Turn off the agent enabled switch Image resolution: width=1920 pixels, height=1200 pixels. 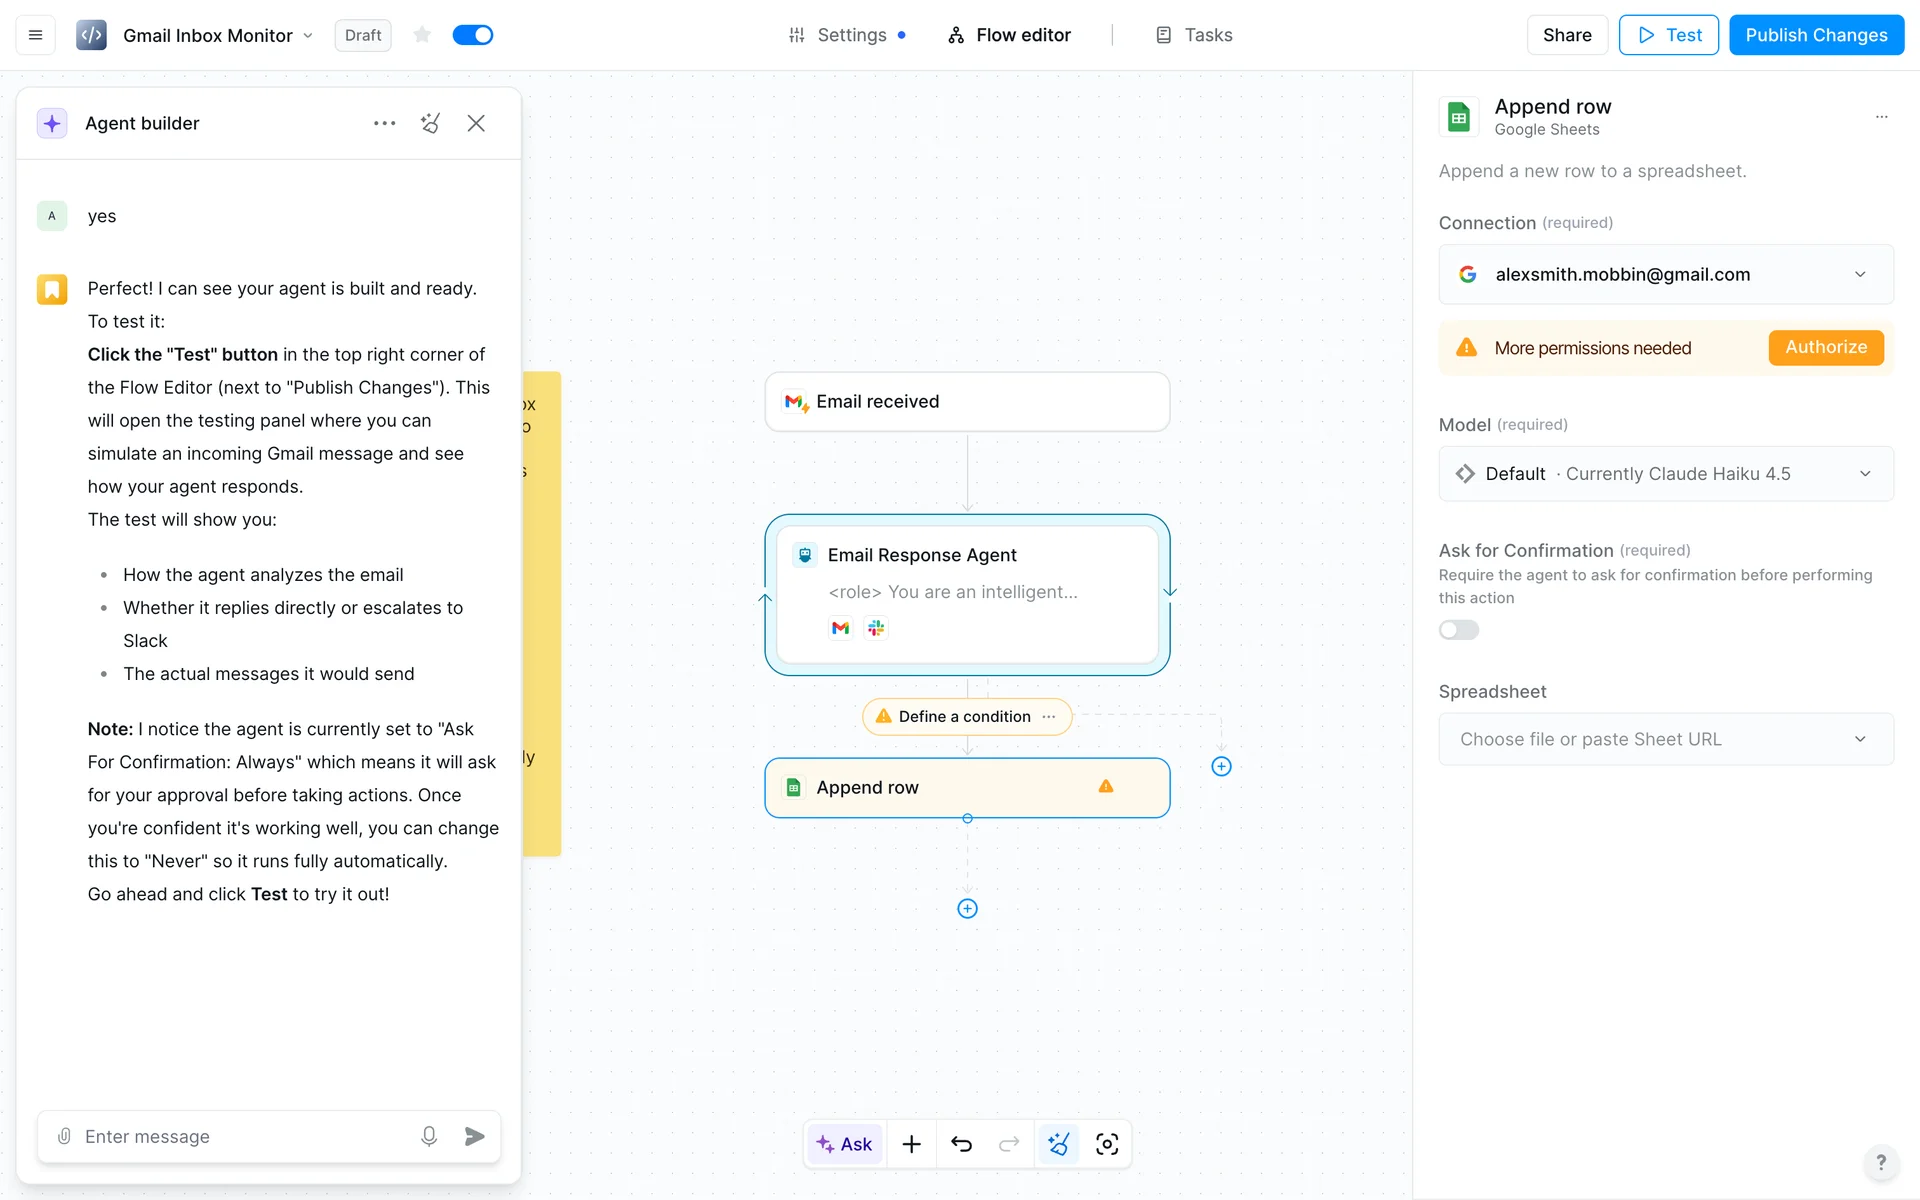click(473, 35)
